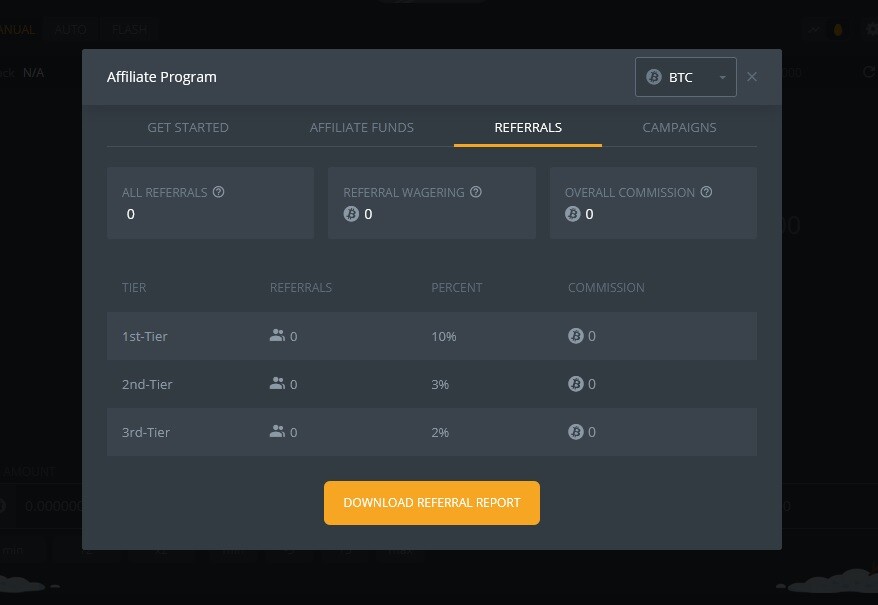Image resolution: width=878 pixels, height=605 pixels.
Task: View the AFFILIATE FUNDS tab
Action: coord(361,127)
